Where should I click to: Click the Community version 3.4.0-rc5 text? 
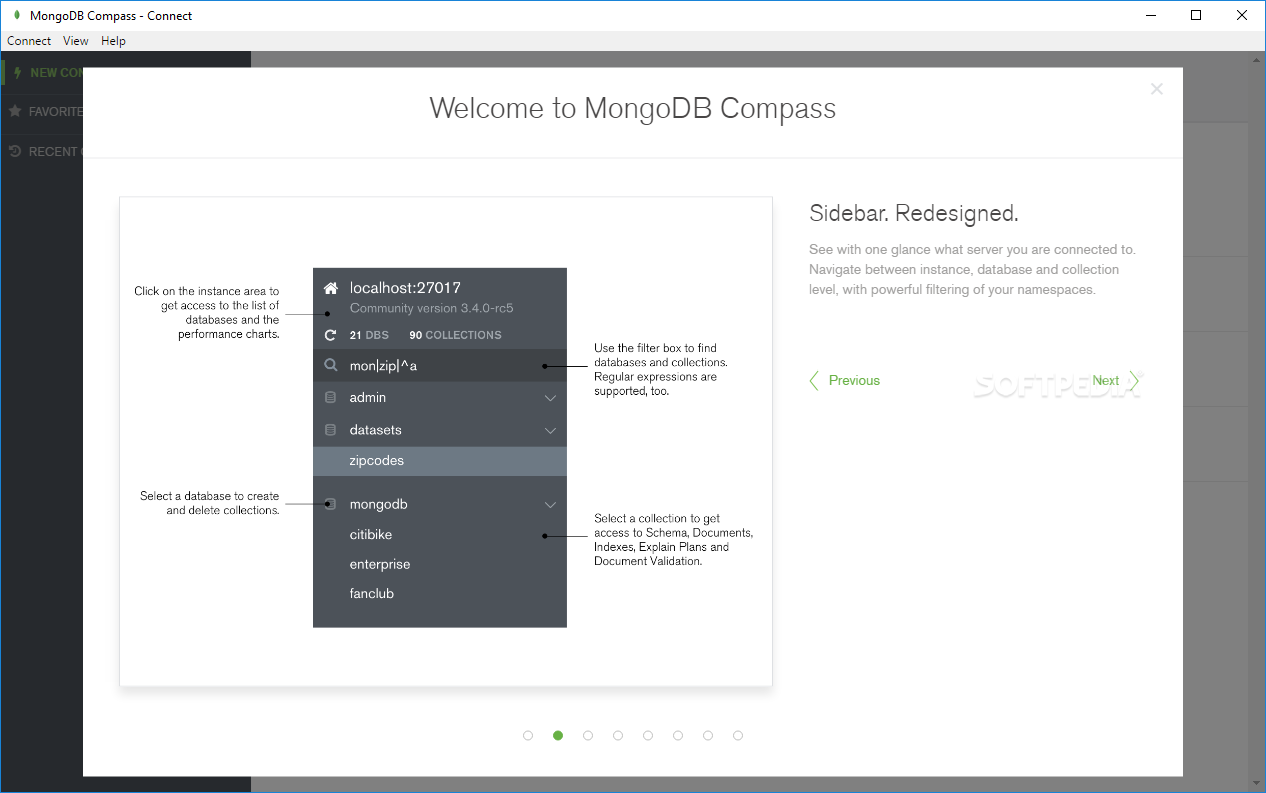[431, 309]
